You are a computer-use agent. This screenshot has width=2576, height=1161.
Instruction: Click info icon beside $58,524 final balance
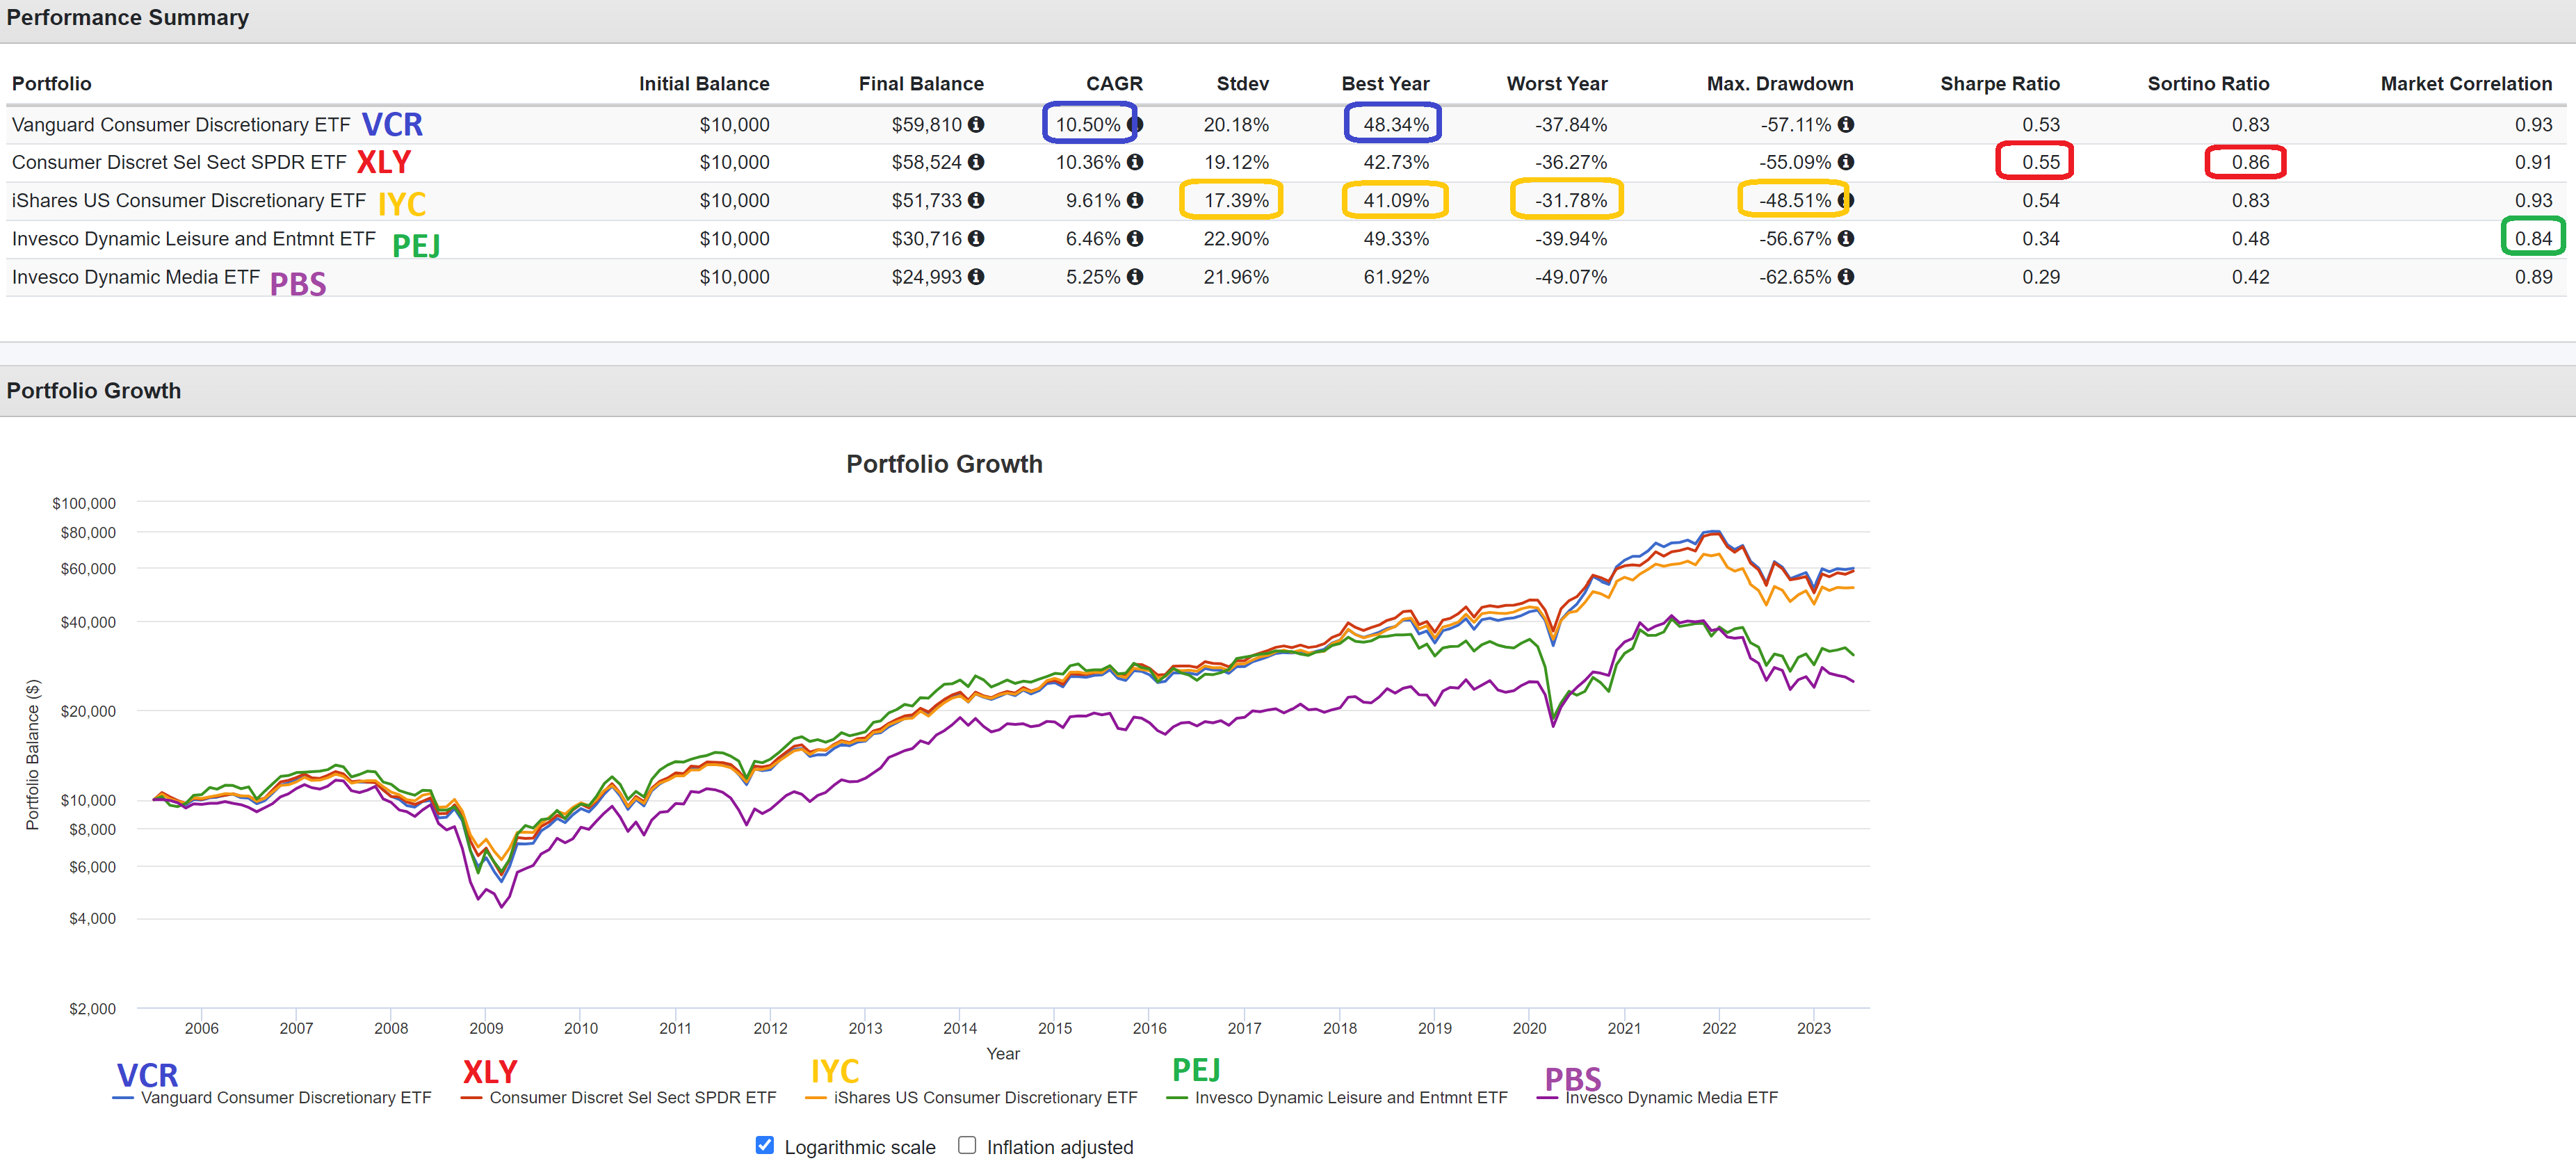coord(976,162)
